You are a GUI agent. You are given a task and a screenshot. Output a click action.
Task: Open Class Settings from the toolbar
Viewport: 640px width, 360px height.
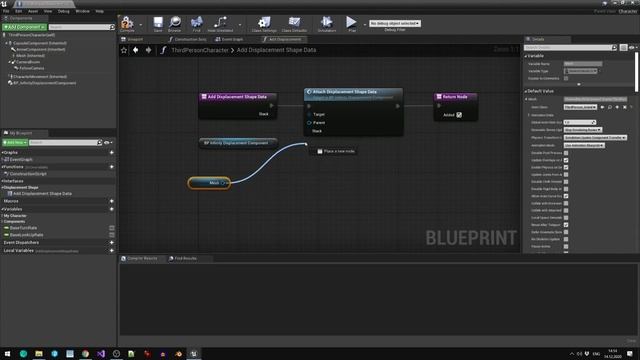(264, 24)
